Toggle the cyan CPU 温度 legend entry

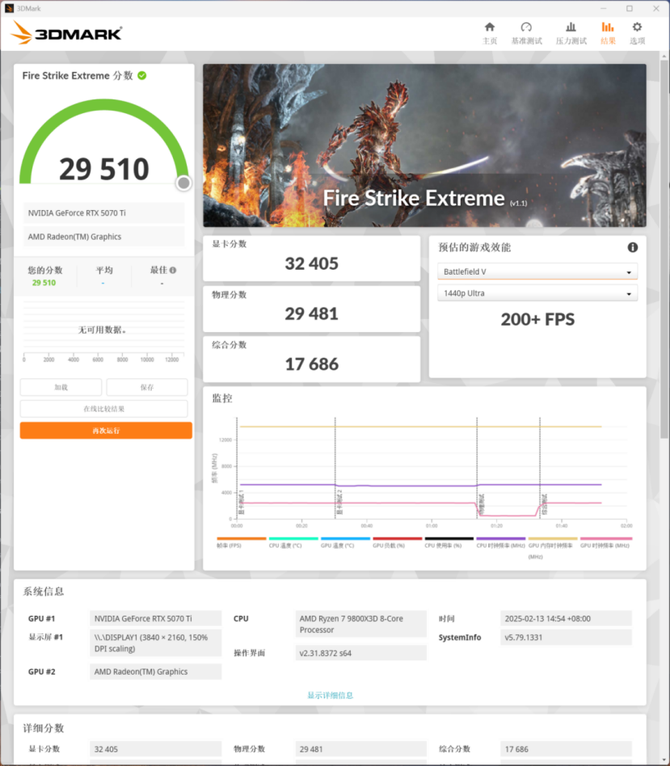[293, 542]
